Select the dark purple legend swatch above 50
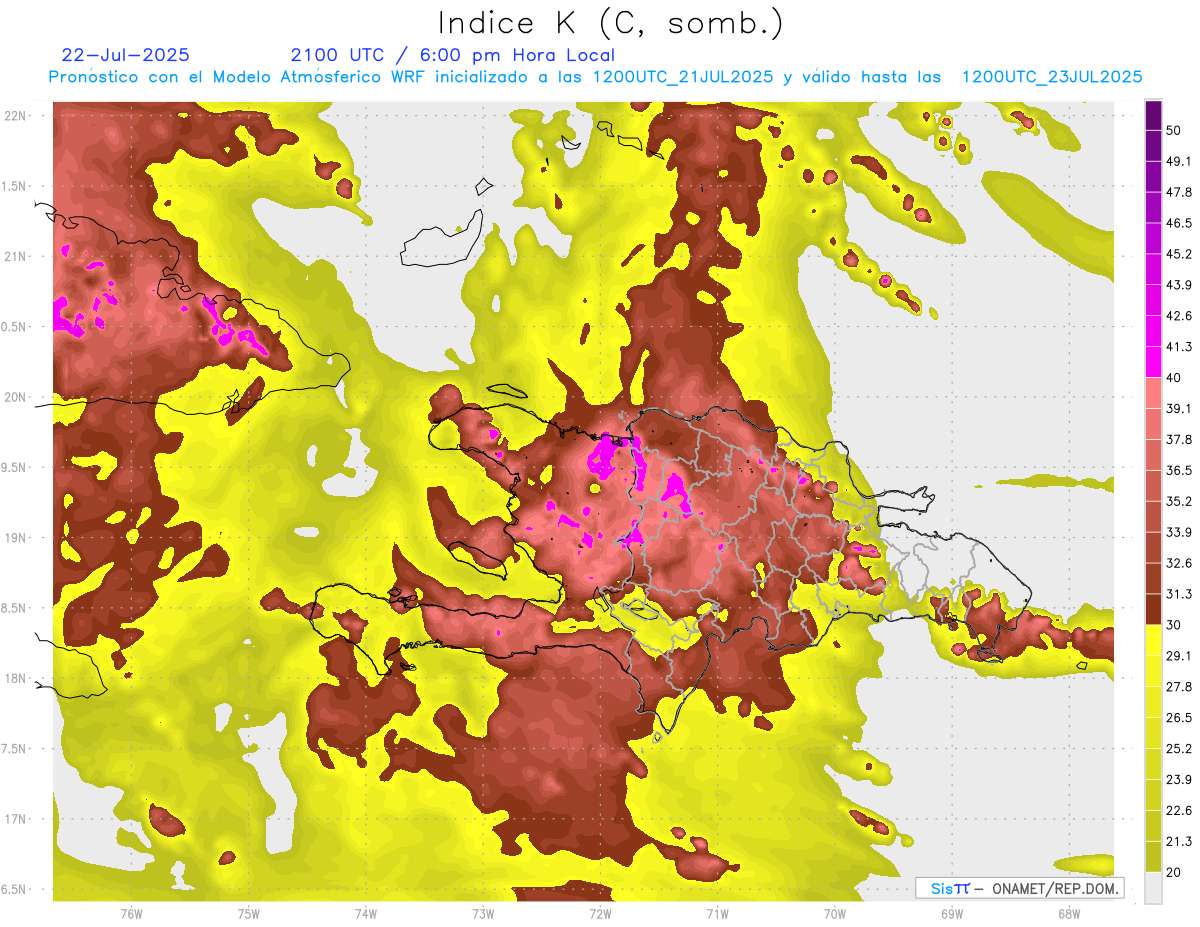Screen dimensions: 1200x927 coord(1153,116)
